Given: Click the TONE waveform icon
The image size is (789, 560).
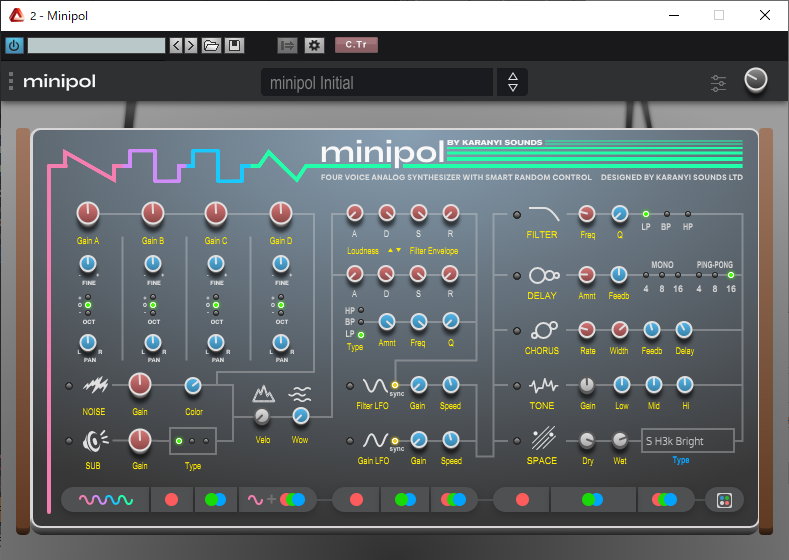Looking at the screenshot, I should (x=543, y=385).
